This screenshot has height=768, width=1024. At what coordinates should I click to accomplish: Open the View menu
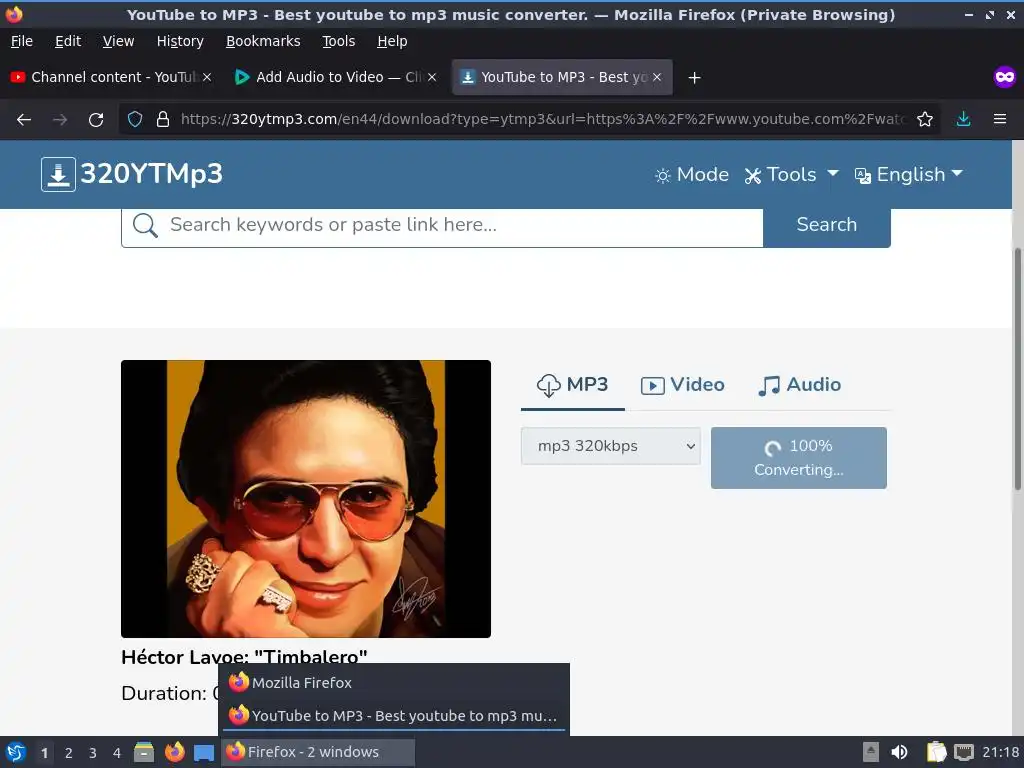pos(118,41)
